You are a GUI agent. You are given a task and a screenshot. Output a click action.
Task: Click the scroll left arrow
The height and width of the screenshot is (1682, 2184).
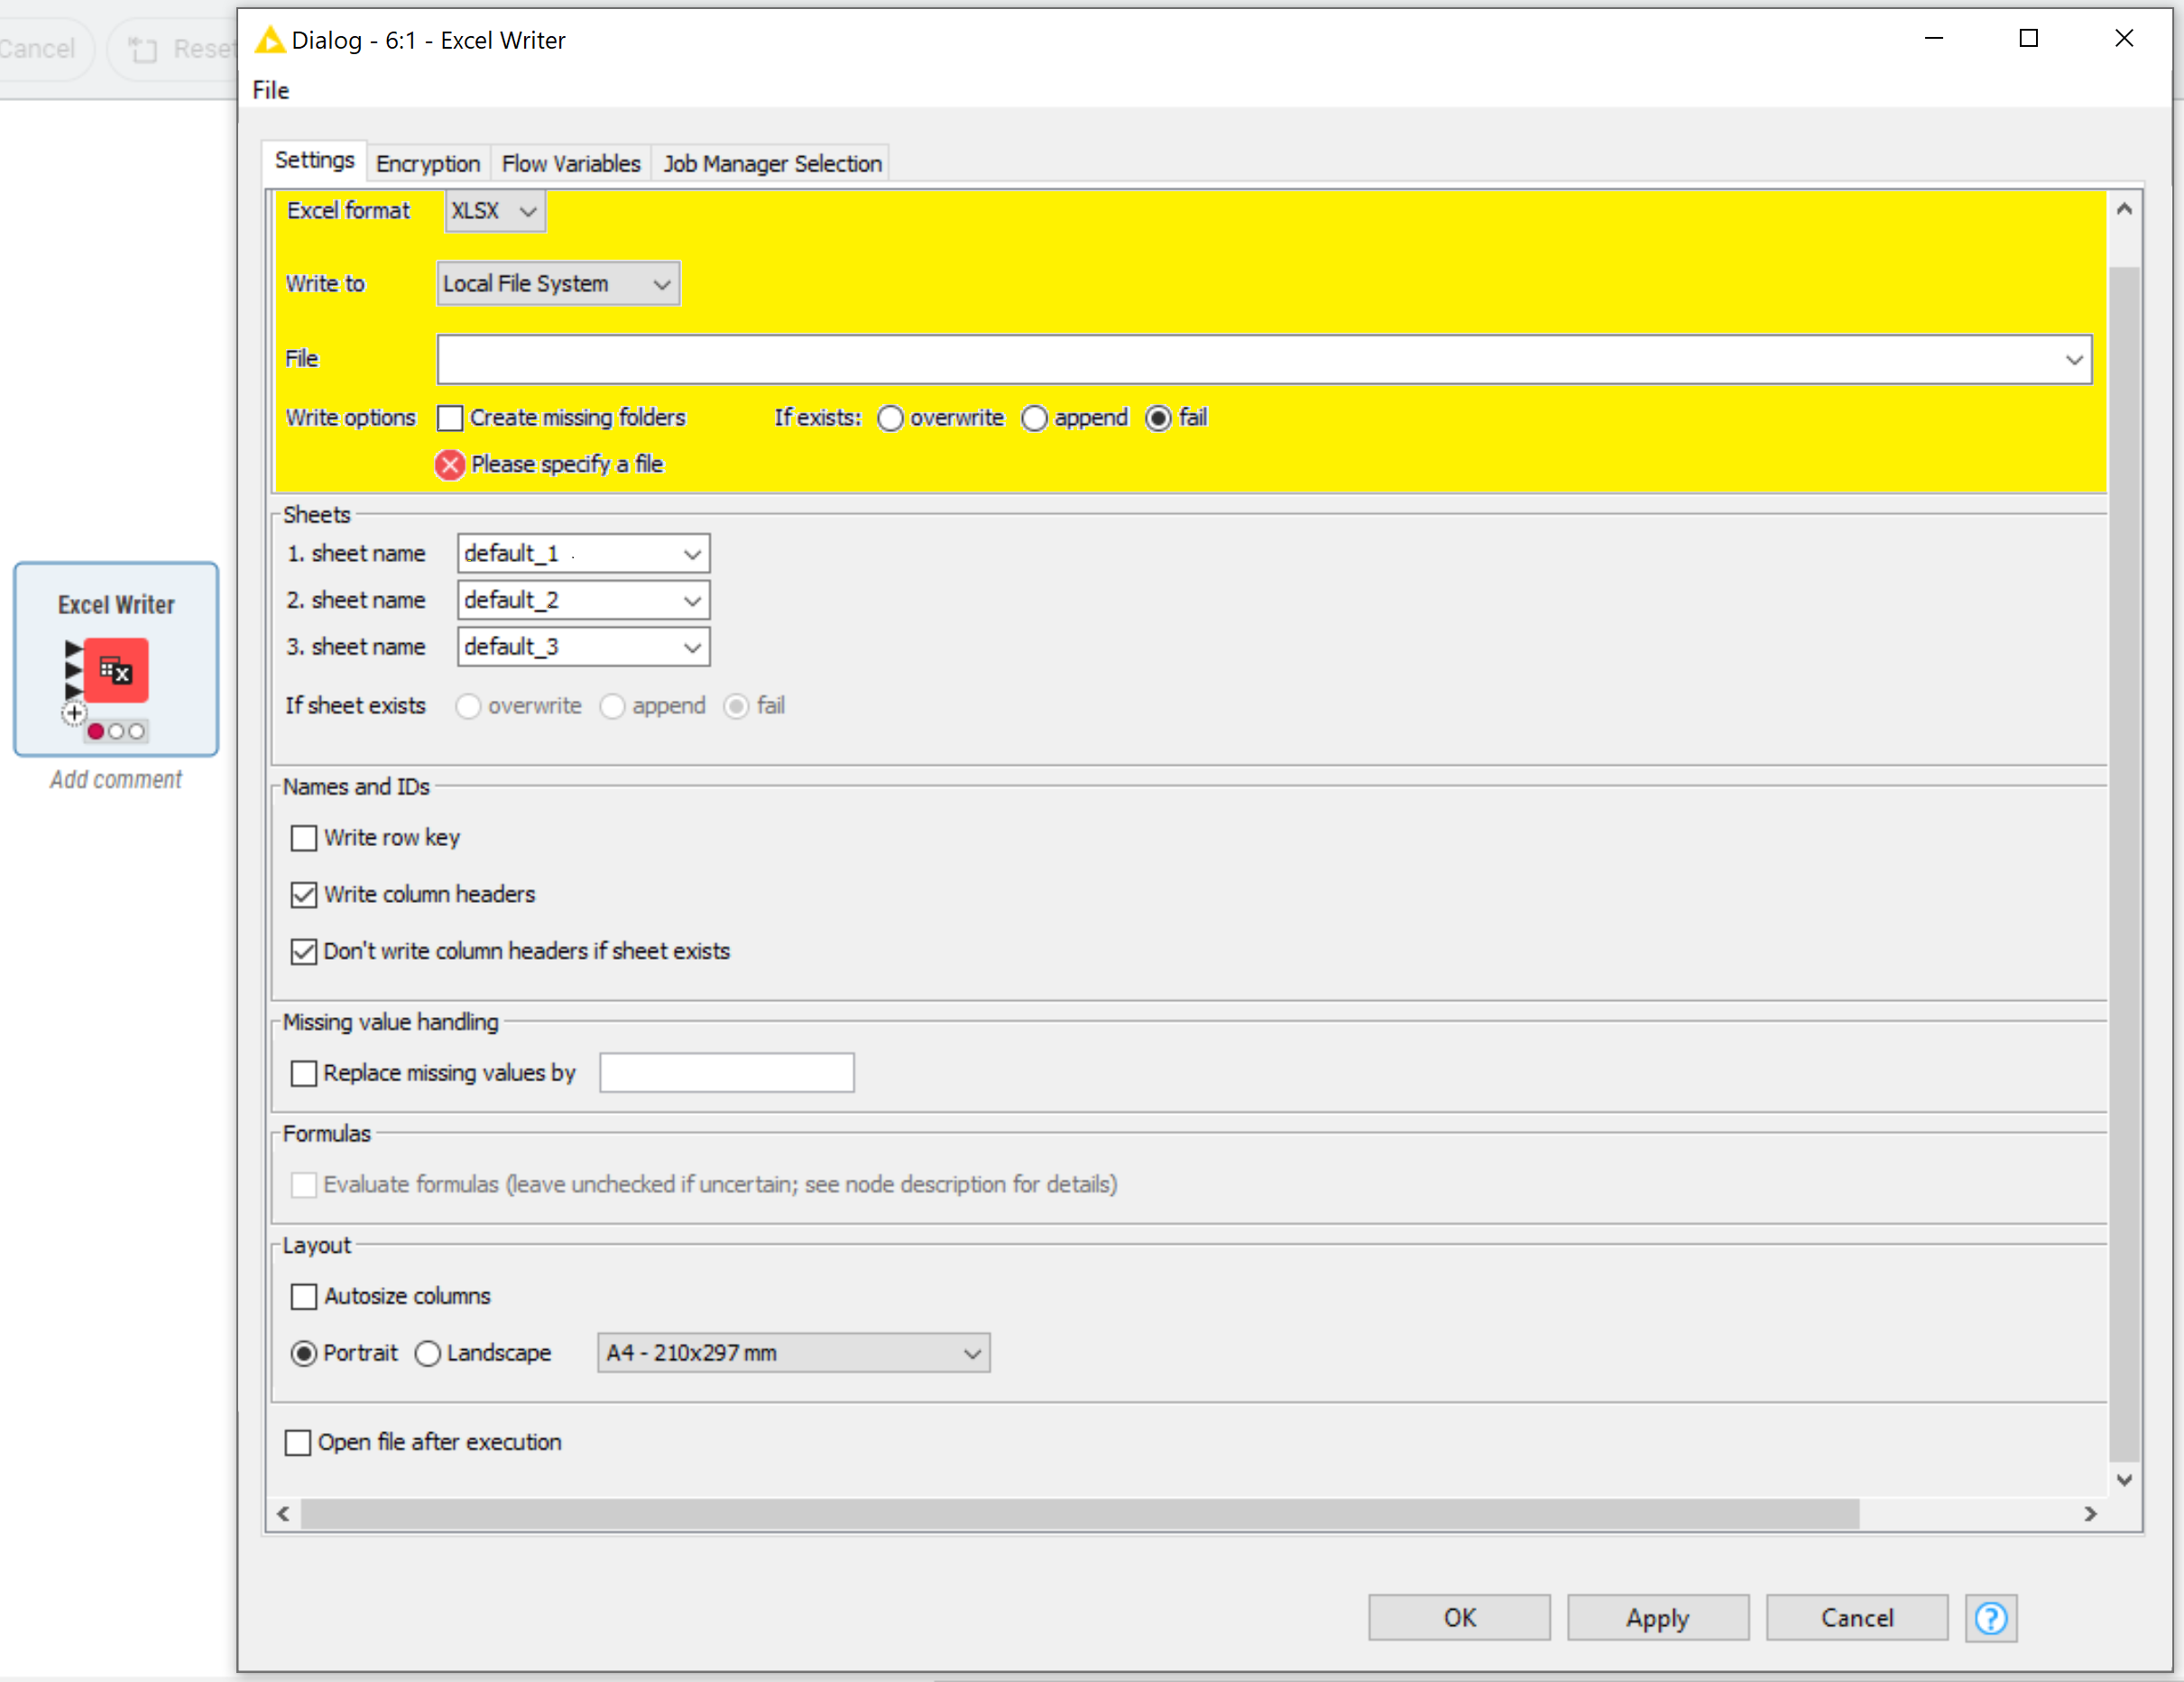coord(284,1514)
